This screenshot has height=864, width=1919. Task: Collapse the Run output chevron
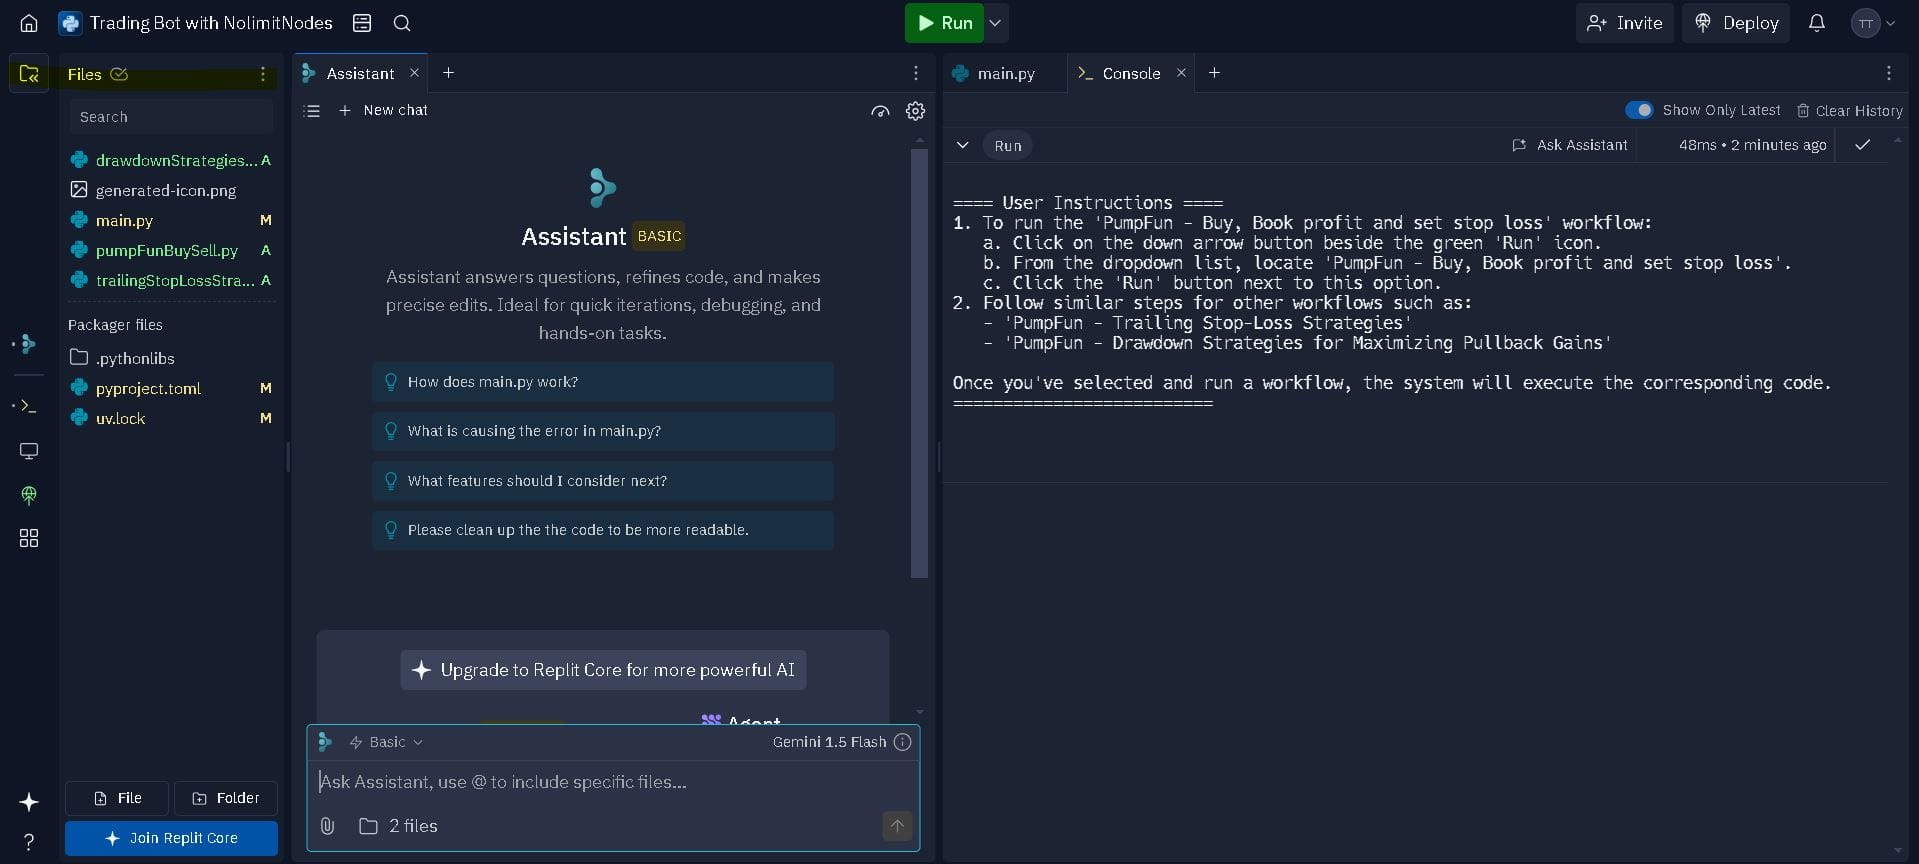962,145
